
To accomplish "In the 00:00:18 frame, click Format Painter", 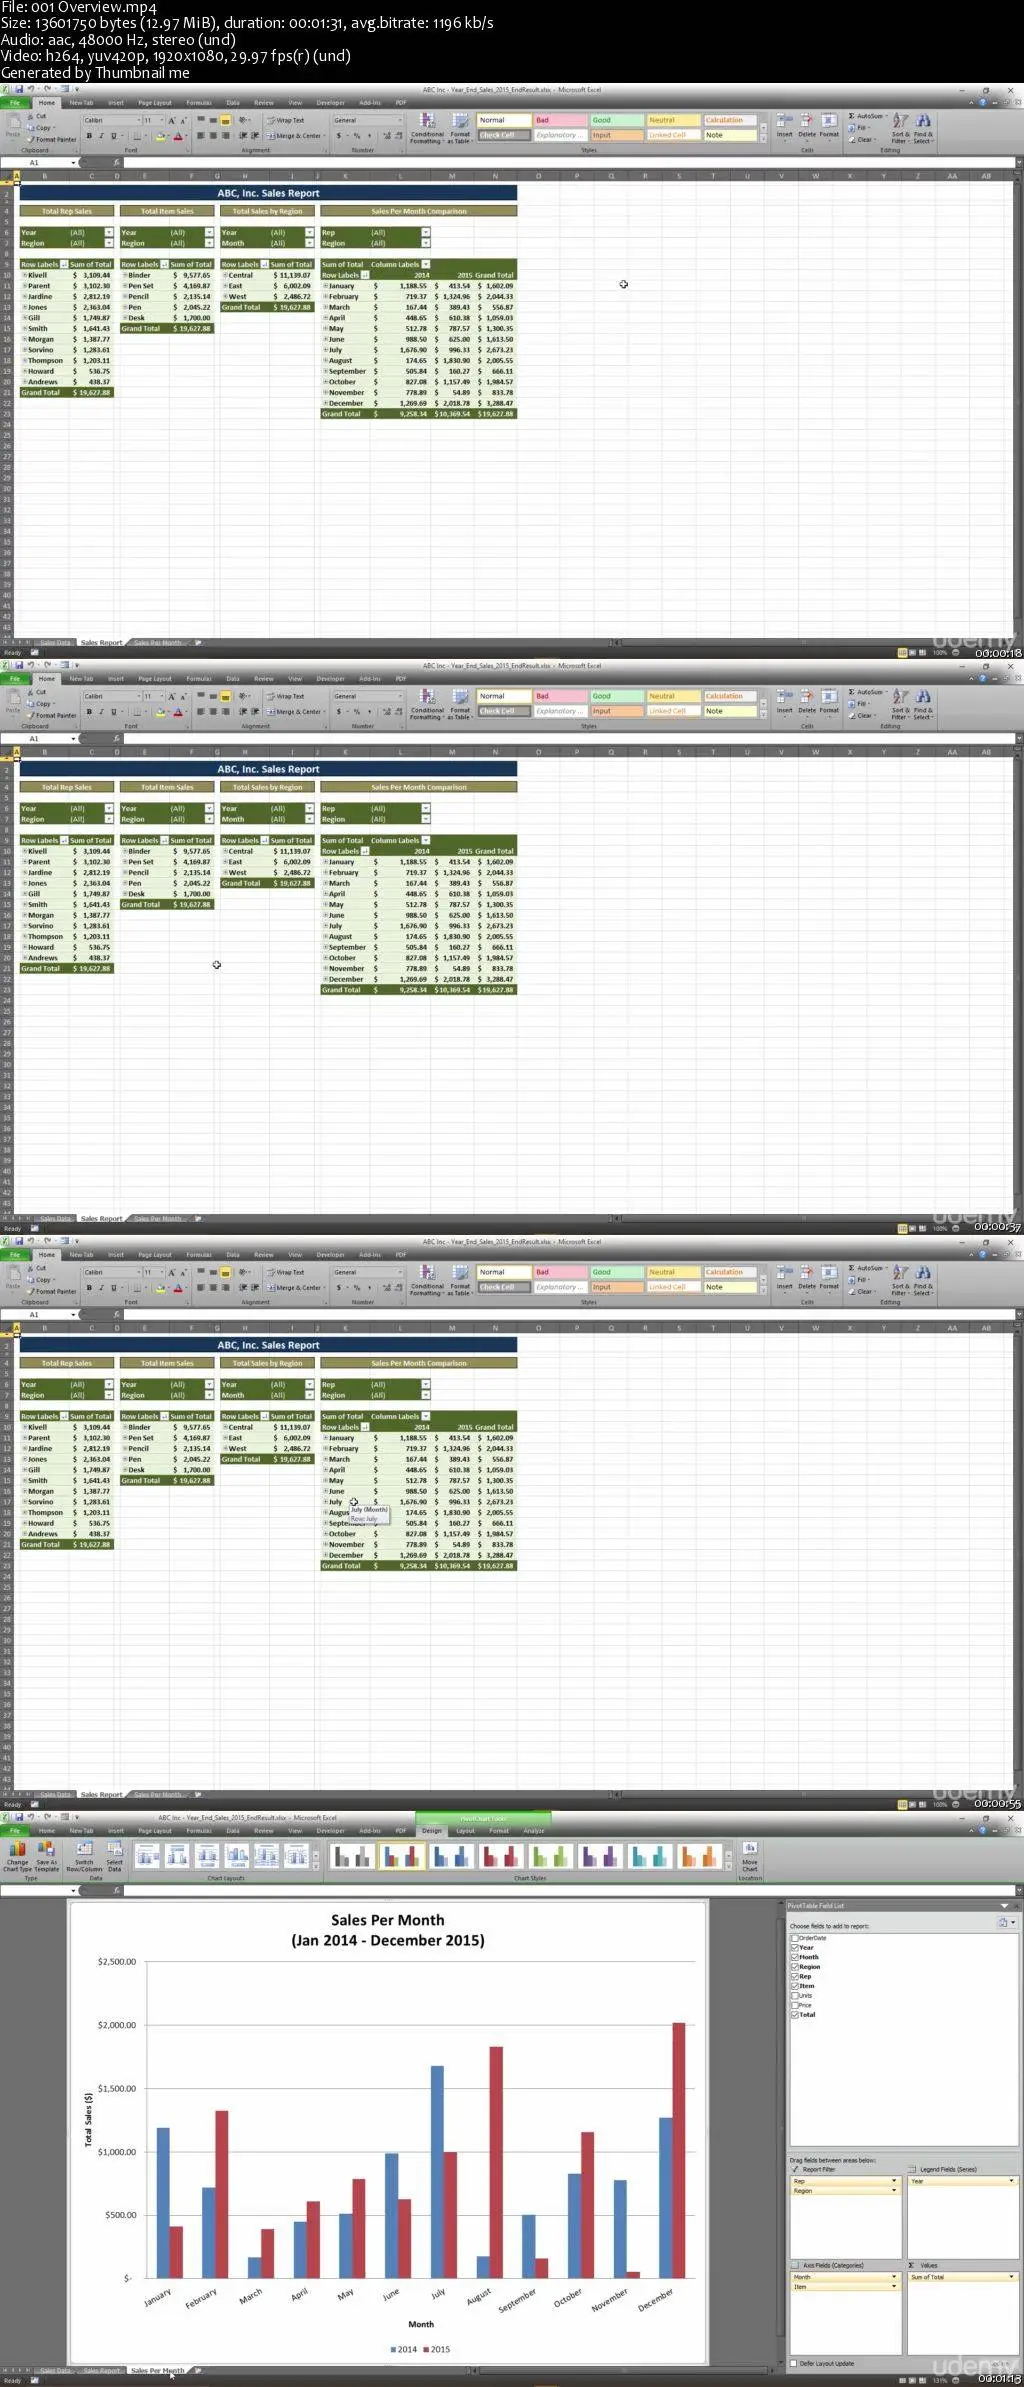I will coord(53,140).
